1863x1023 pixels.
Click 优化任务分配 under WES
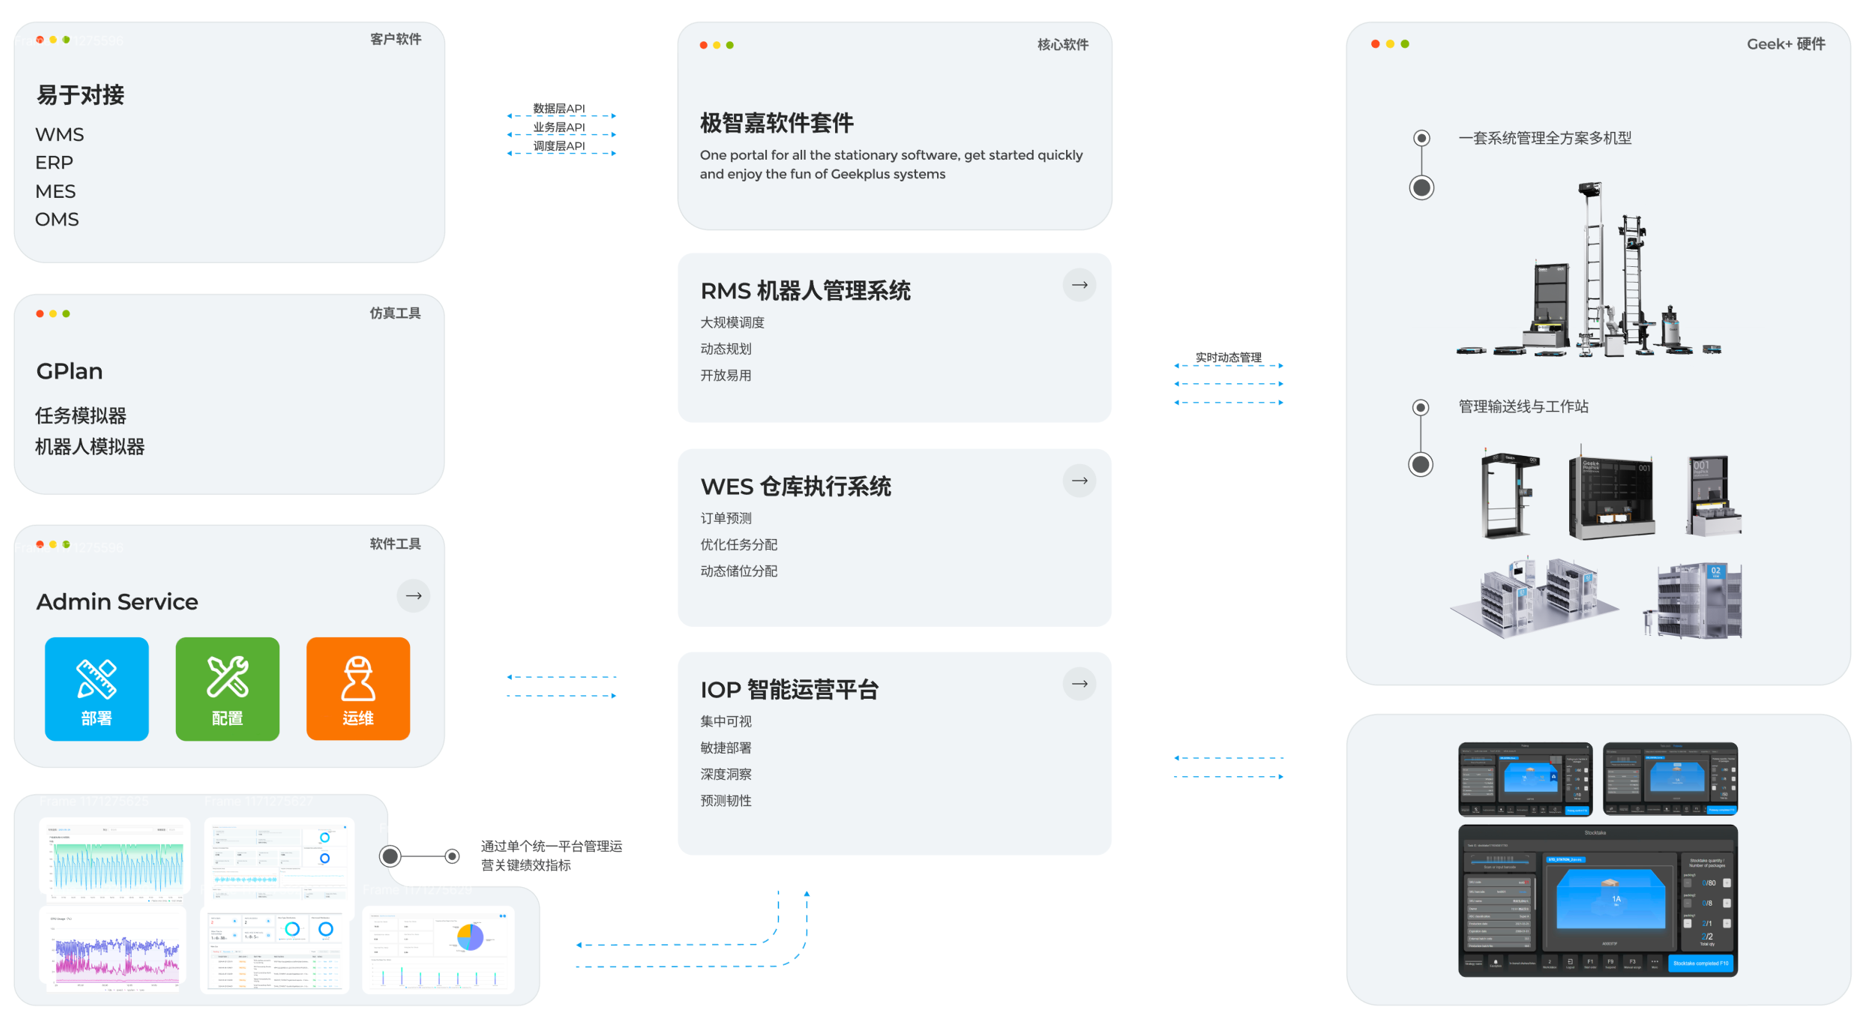pyautogui.click(x=738, y=544)
